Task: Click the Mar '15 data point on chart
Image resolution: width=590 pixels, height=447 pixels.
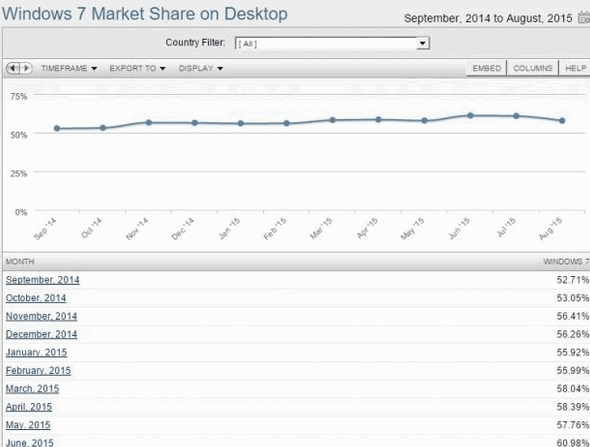Action: coord(333,120)
